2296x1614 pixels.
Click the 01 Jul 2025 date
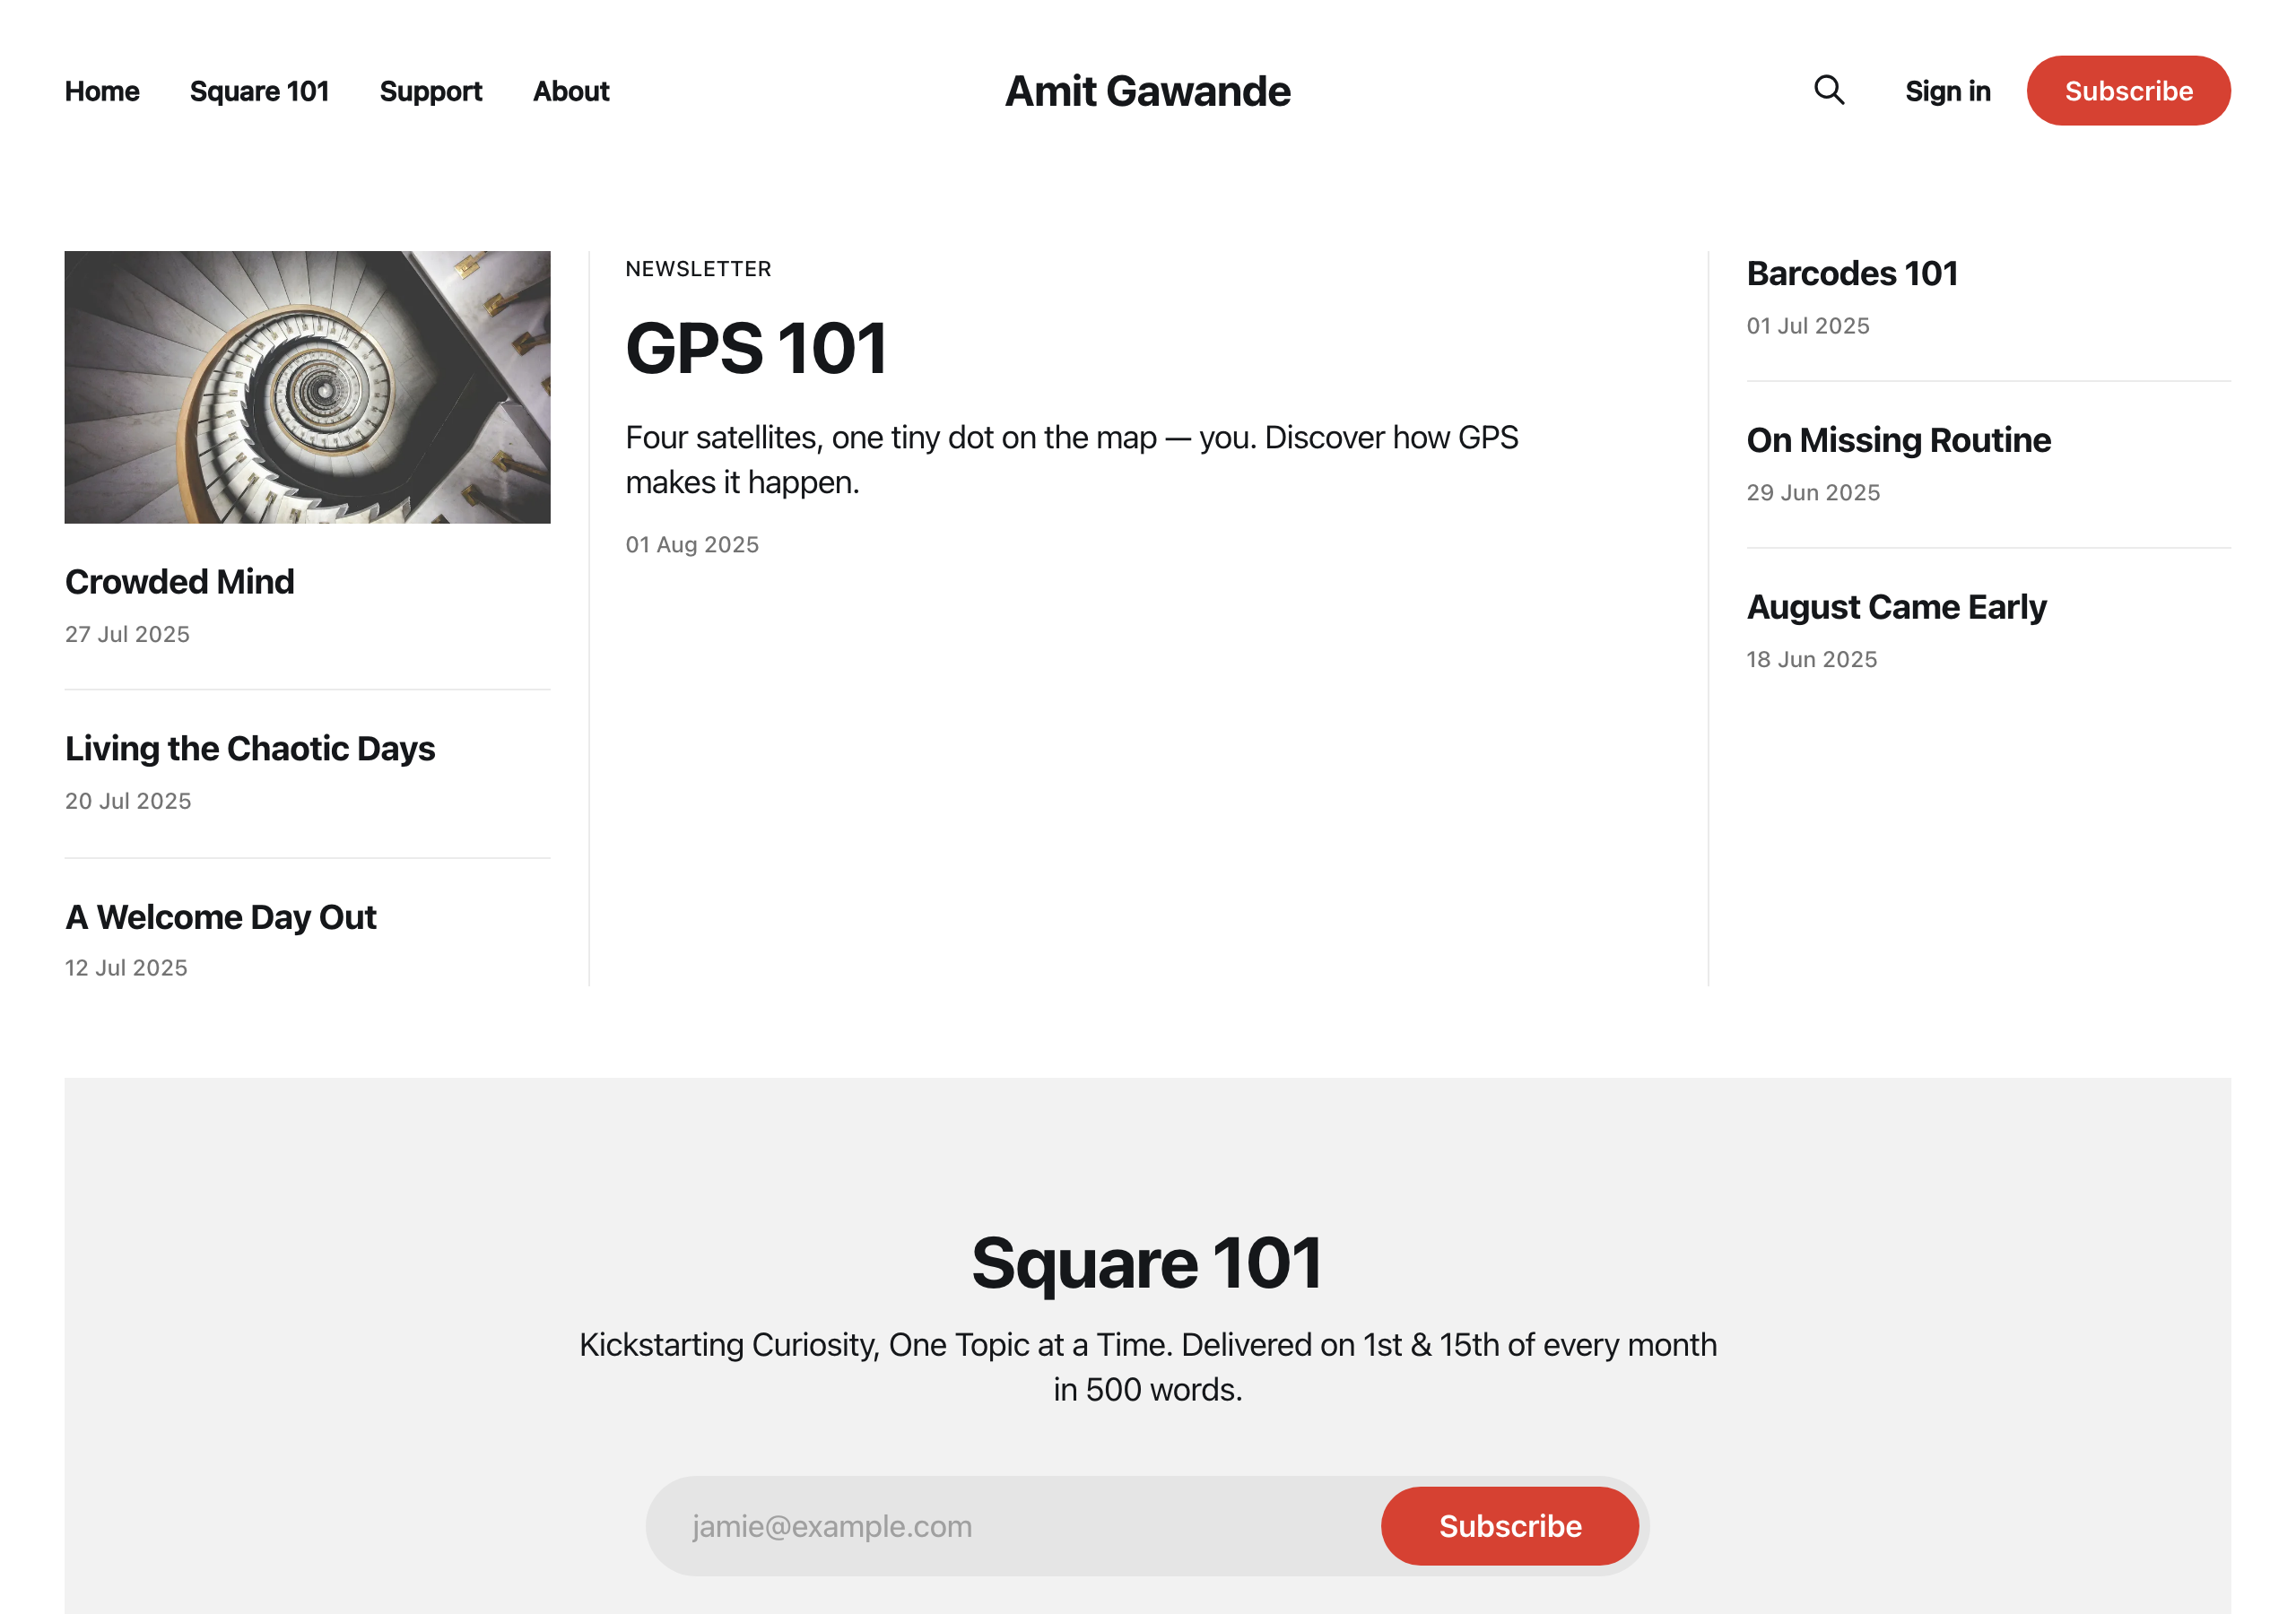[x=1808, y=326]
